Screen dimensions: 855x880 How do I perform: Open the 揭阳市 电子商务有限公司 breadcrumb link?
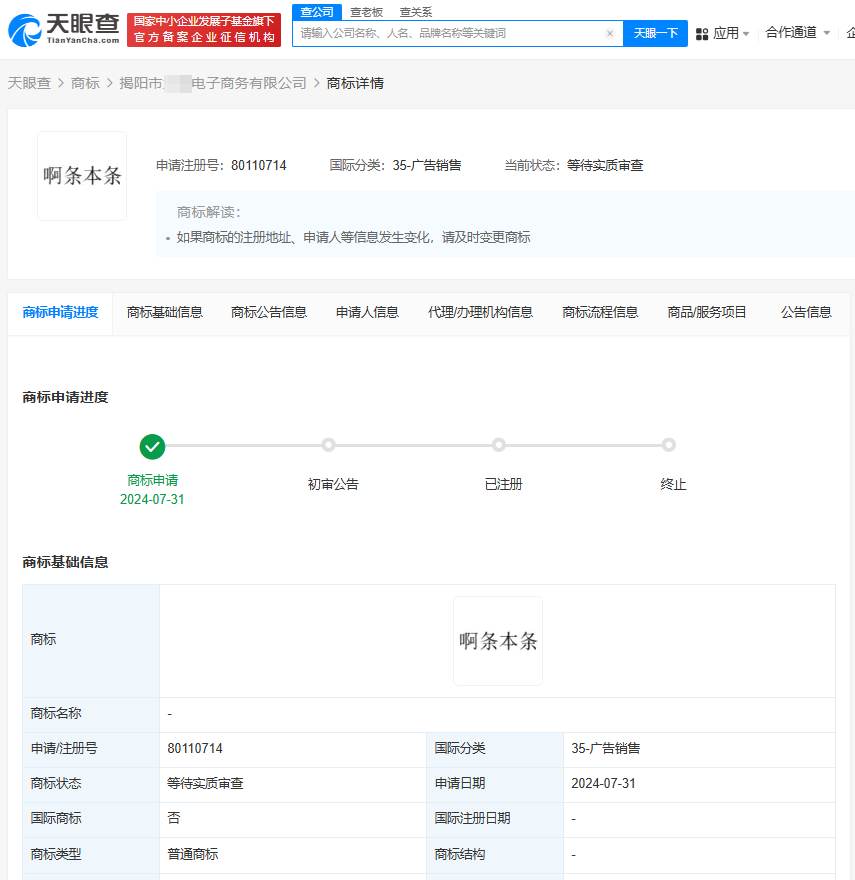point(213,83)
